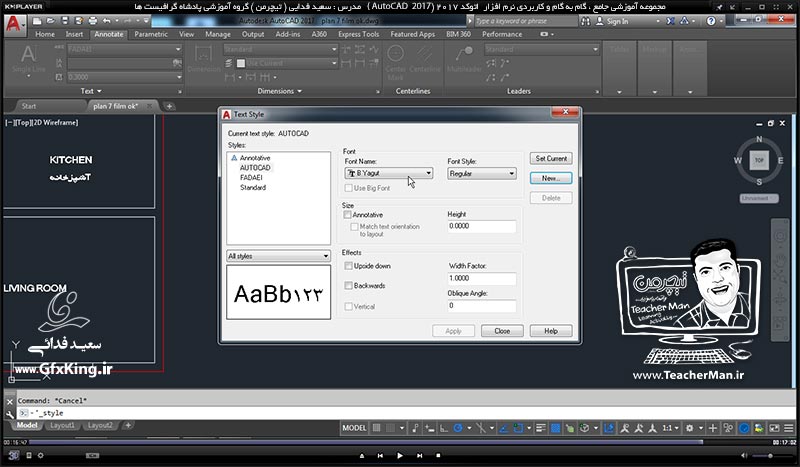Select the Center Mark tool
The width and height of the screenshot is (800, 467).
click(395, 61)
